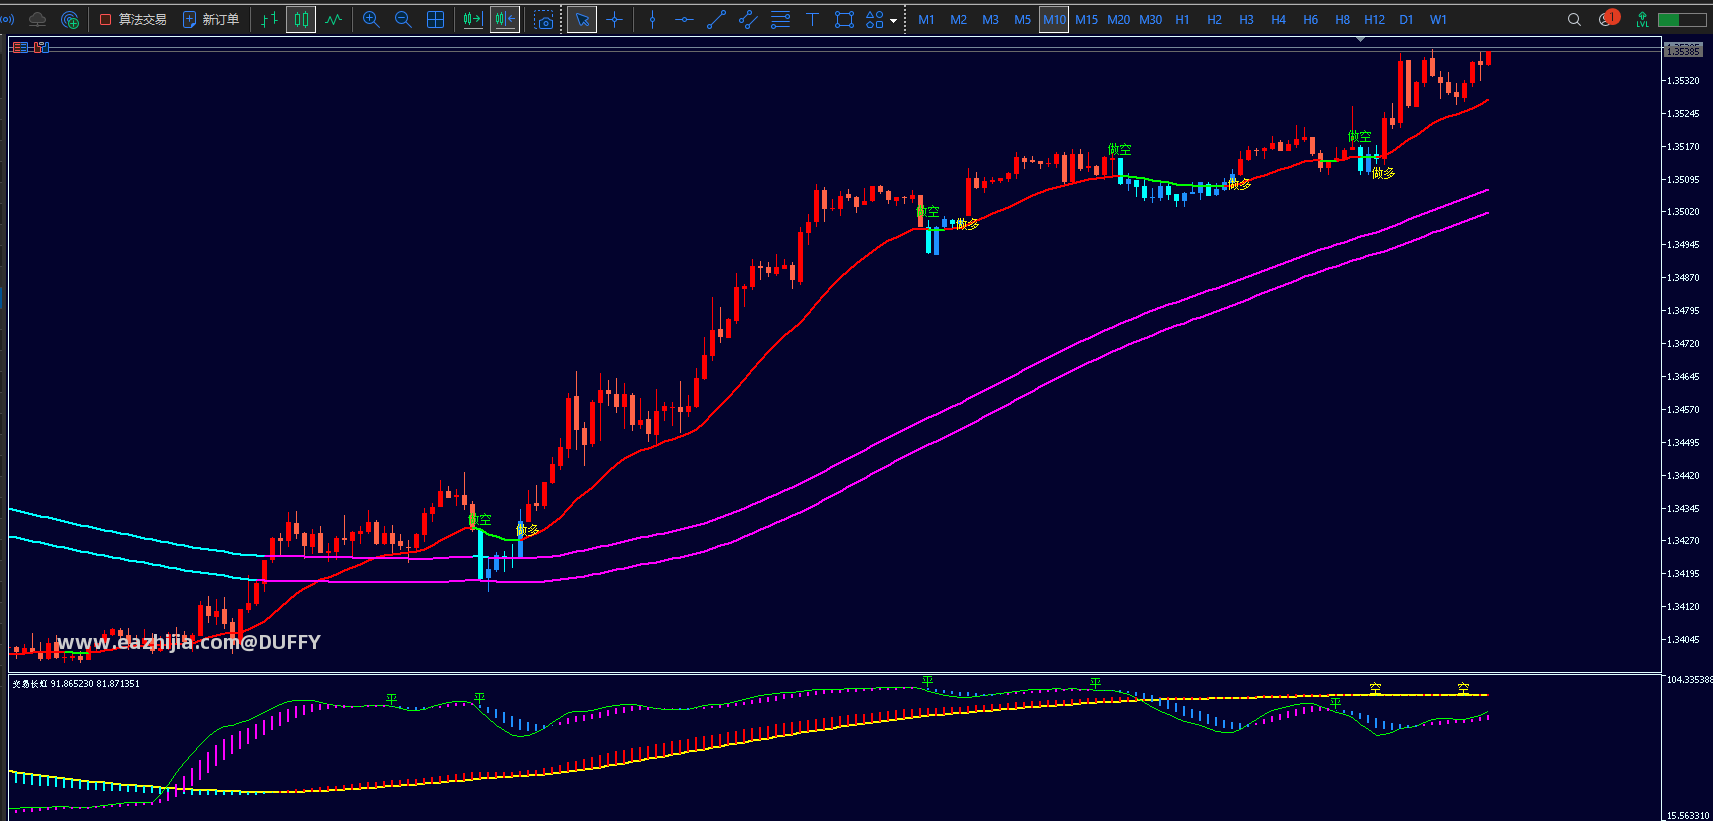Open the search magnifier icon
The image size is (1713, 821).
1574,19
